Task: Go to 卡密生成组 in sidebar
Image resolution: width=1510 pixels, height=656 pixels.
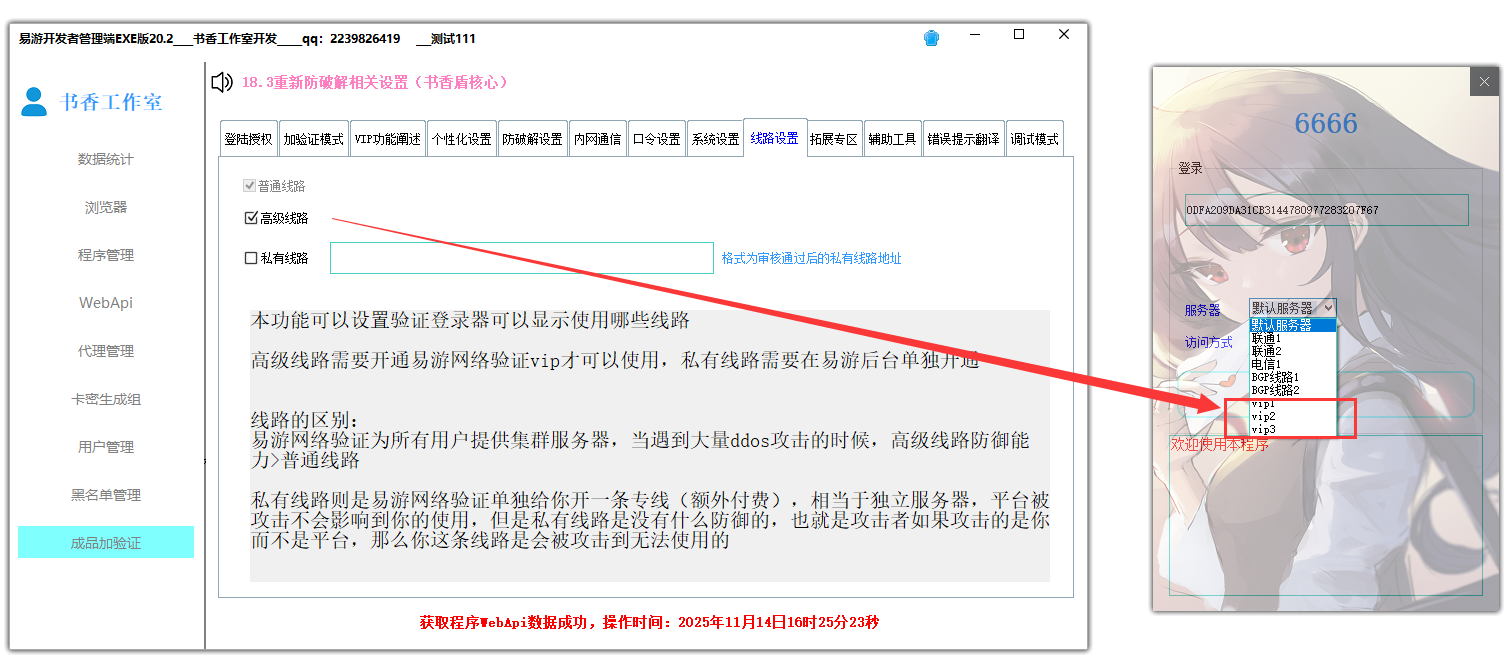Action: (106, 399)
